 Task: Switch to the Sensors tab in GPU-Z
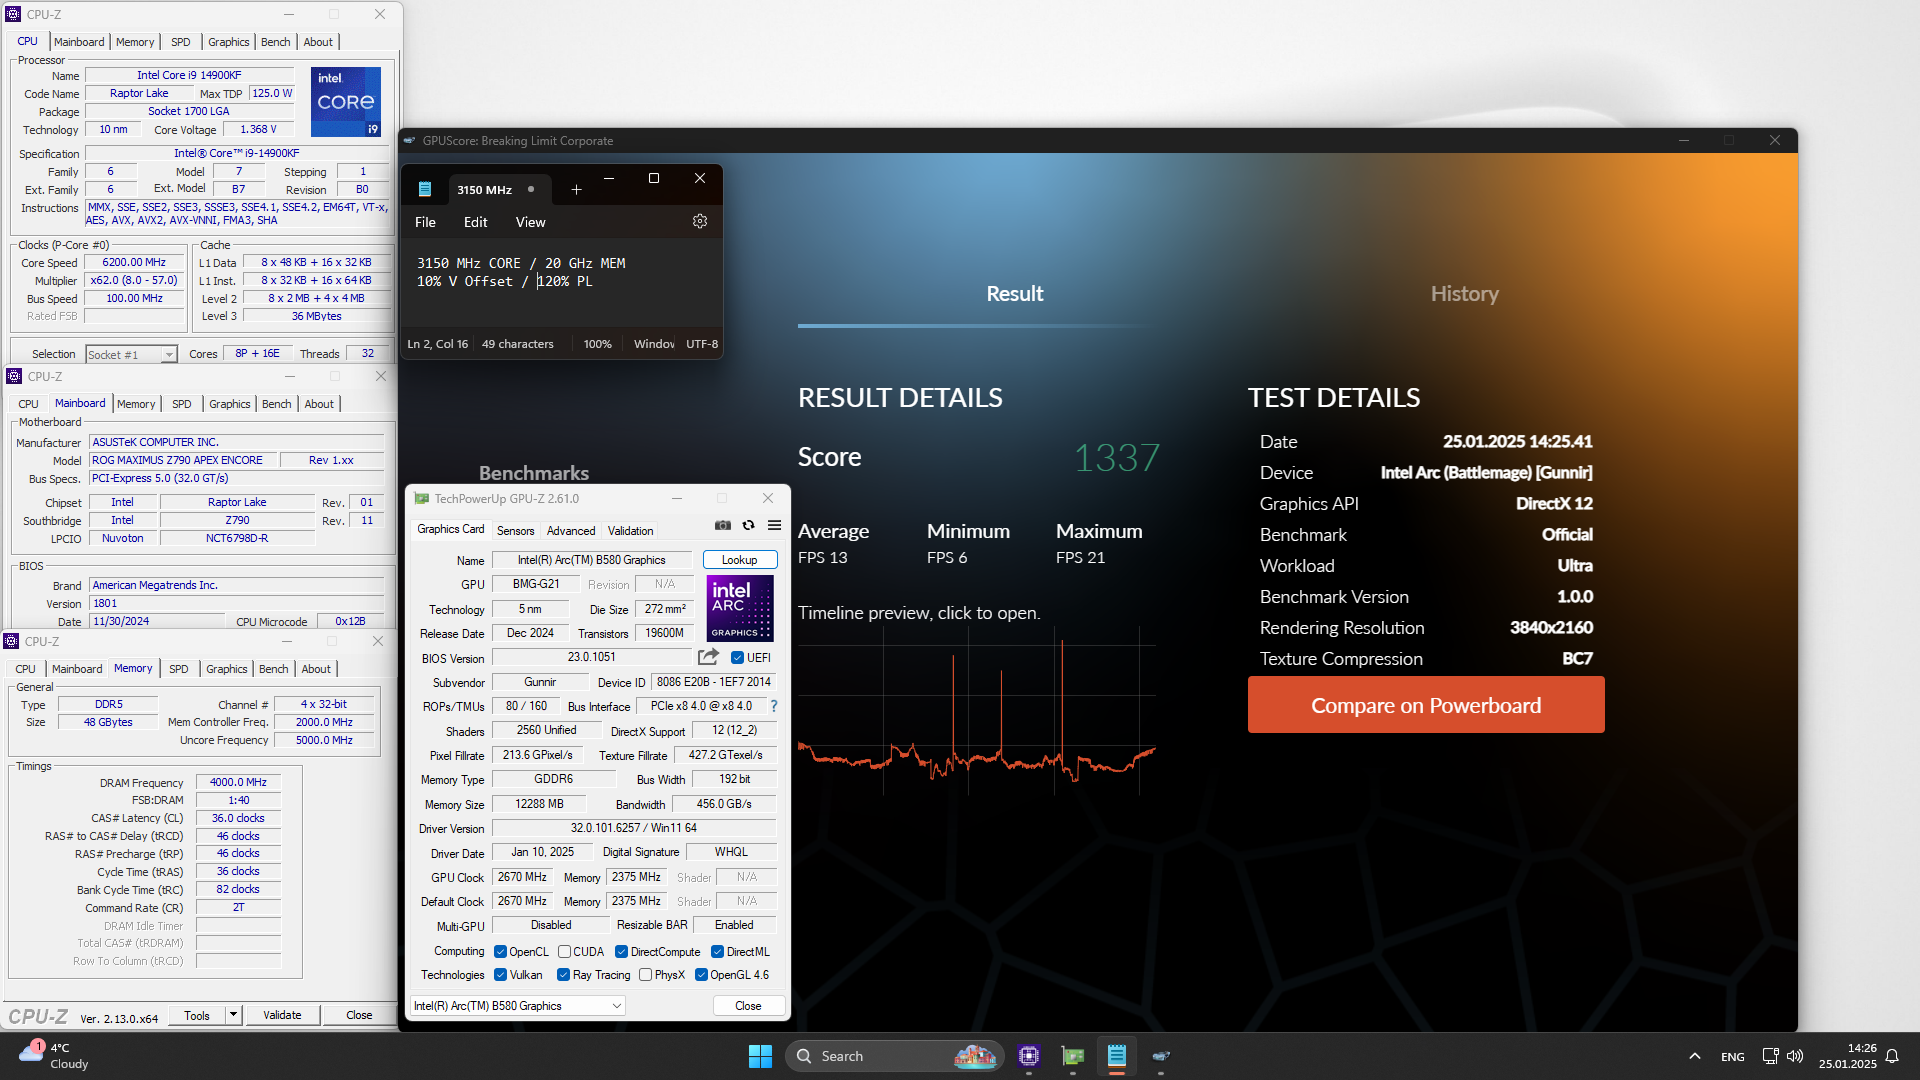(515, 530)
